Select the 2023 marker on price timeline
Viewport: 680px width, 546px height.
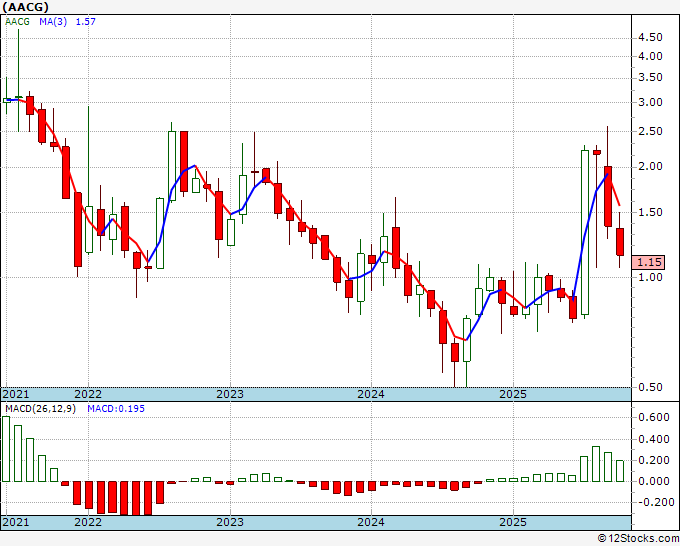click(230, 394)
